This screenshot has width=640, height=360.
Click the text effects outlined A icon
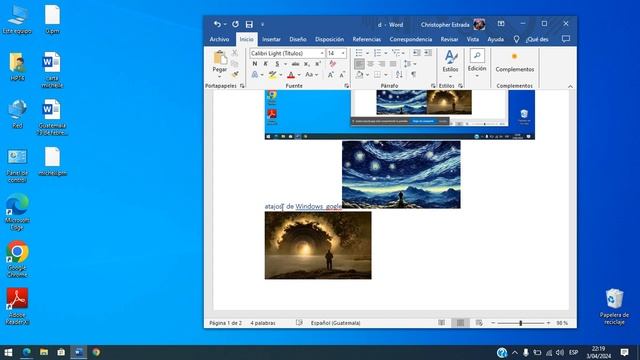(255, 75)
